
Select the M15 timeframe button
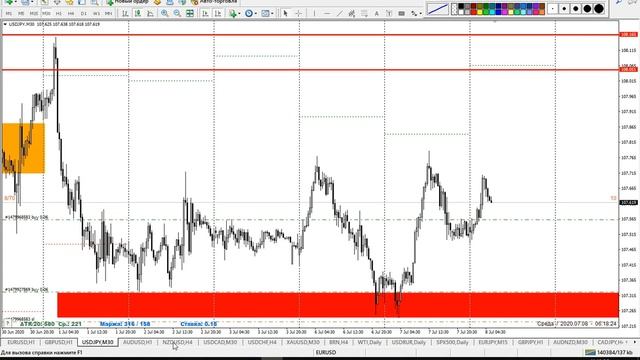34,13
